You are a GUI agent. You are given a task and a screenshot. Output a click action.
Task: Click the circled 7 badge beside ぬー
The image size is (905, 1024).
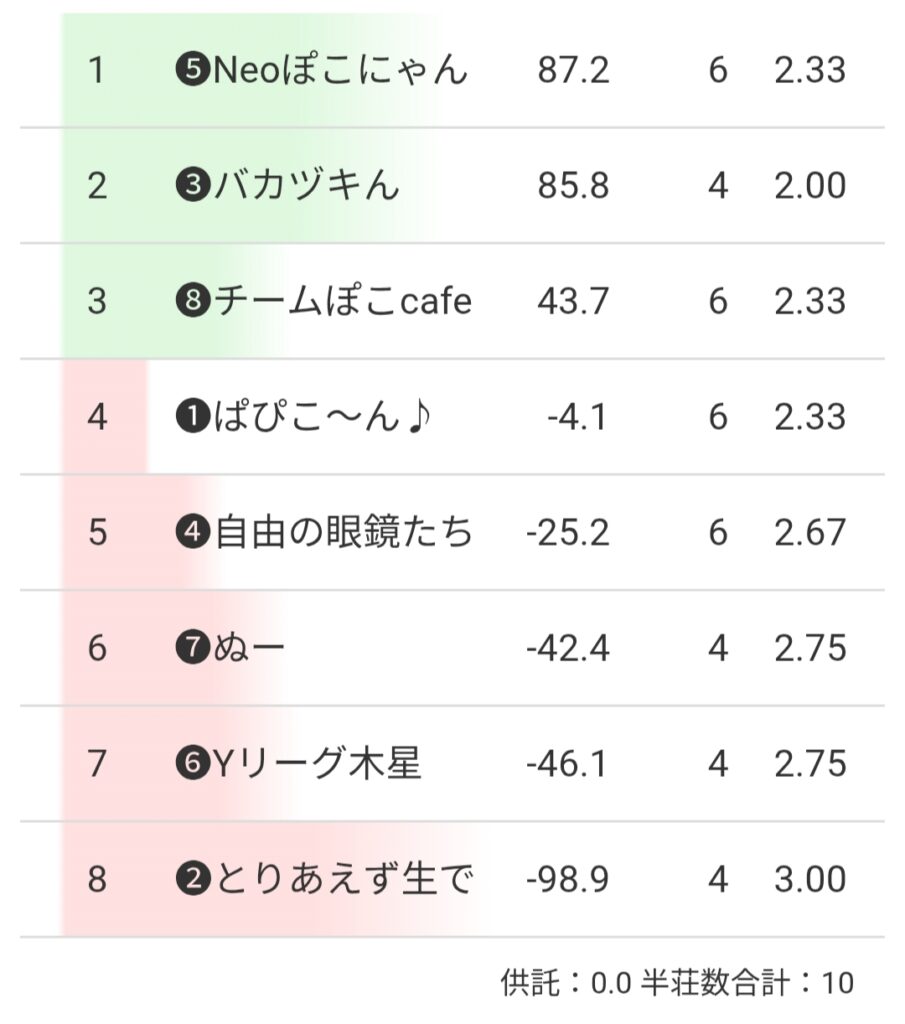click(192, 648)
